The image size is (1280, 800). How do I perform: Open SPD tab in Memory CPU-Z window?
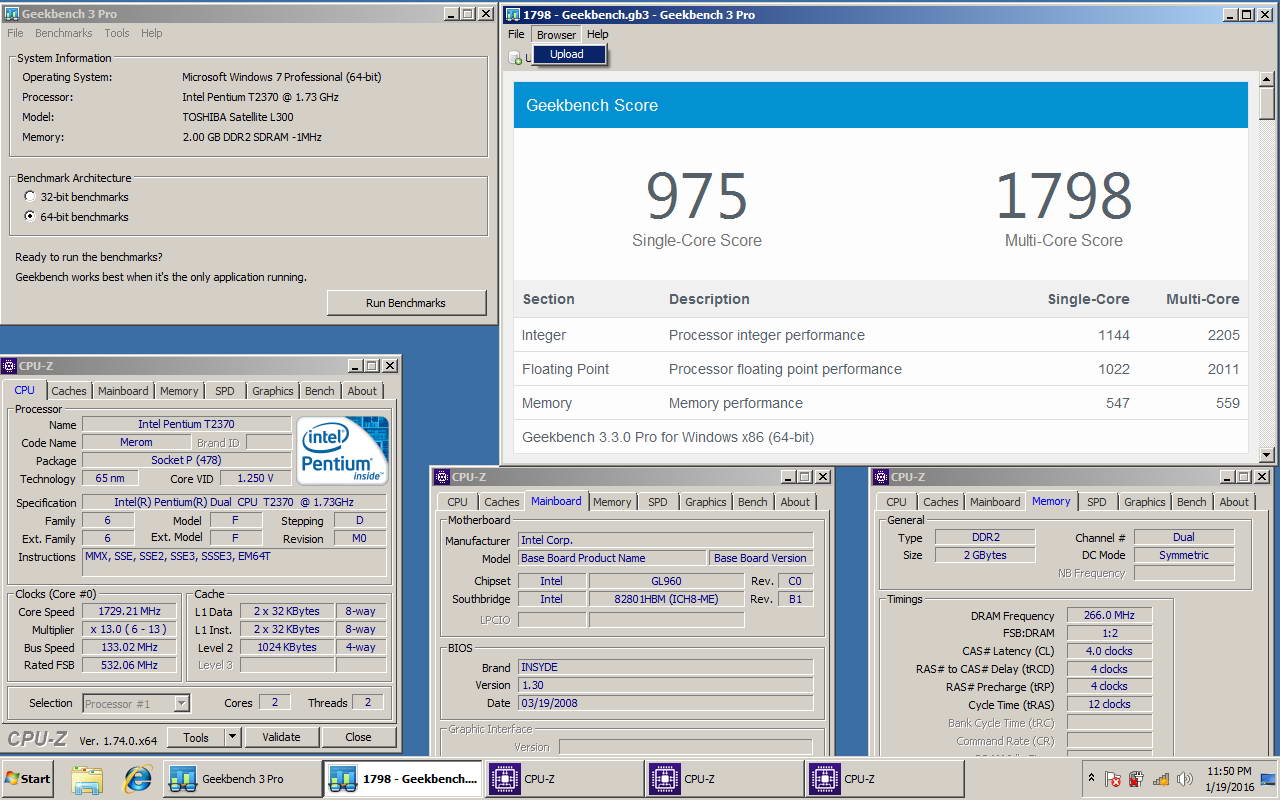(1097, 502)
